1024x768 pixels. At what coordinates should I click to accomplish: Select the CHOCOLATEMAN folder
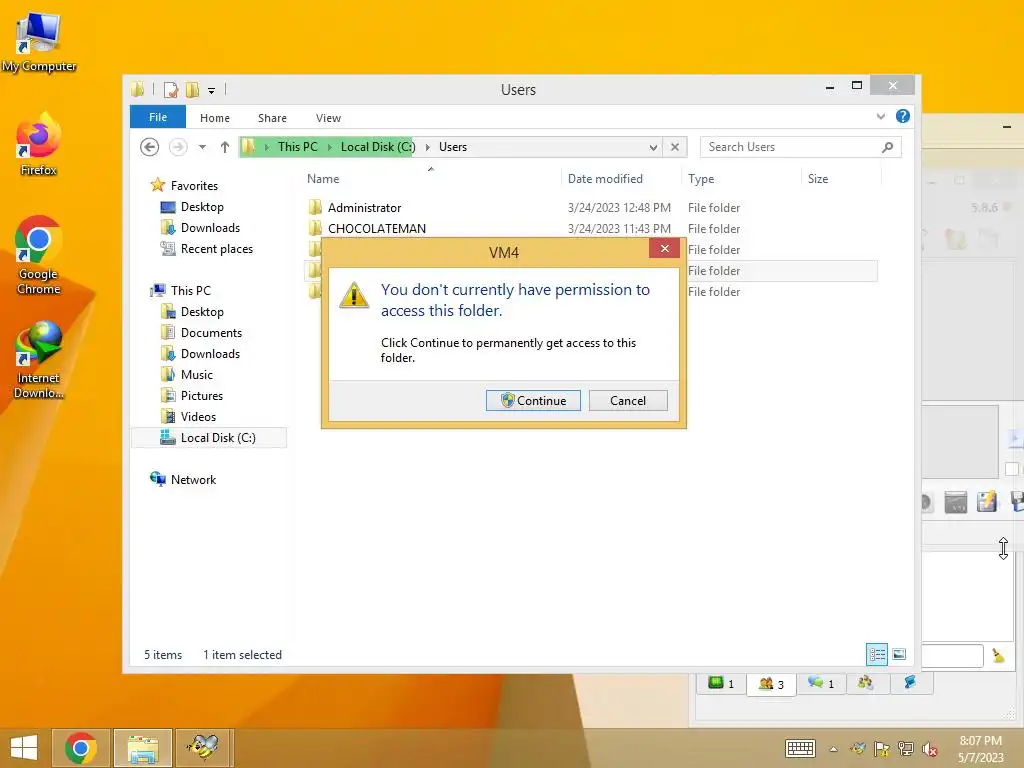[377, 229]
